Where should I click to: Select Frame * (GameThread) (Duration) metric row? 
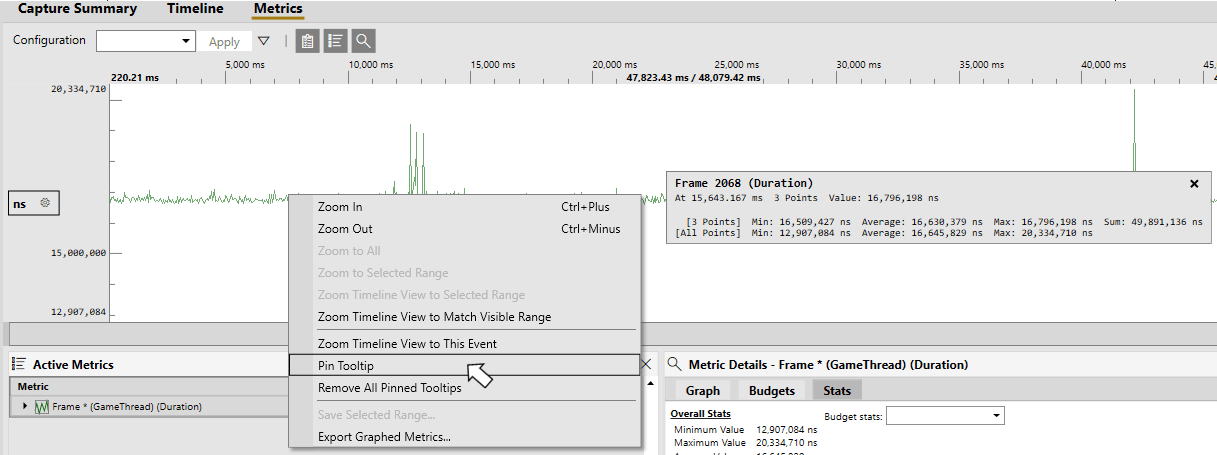point(150,407)
